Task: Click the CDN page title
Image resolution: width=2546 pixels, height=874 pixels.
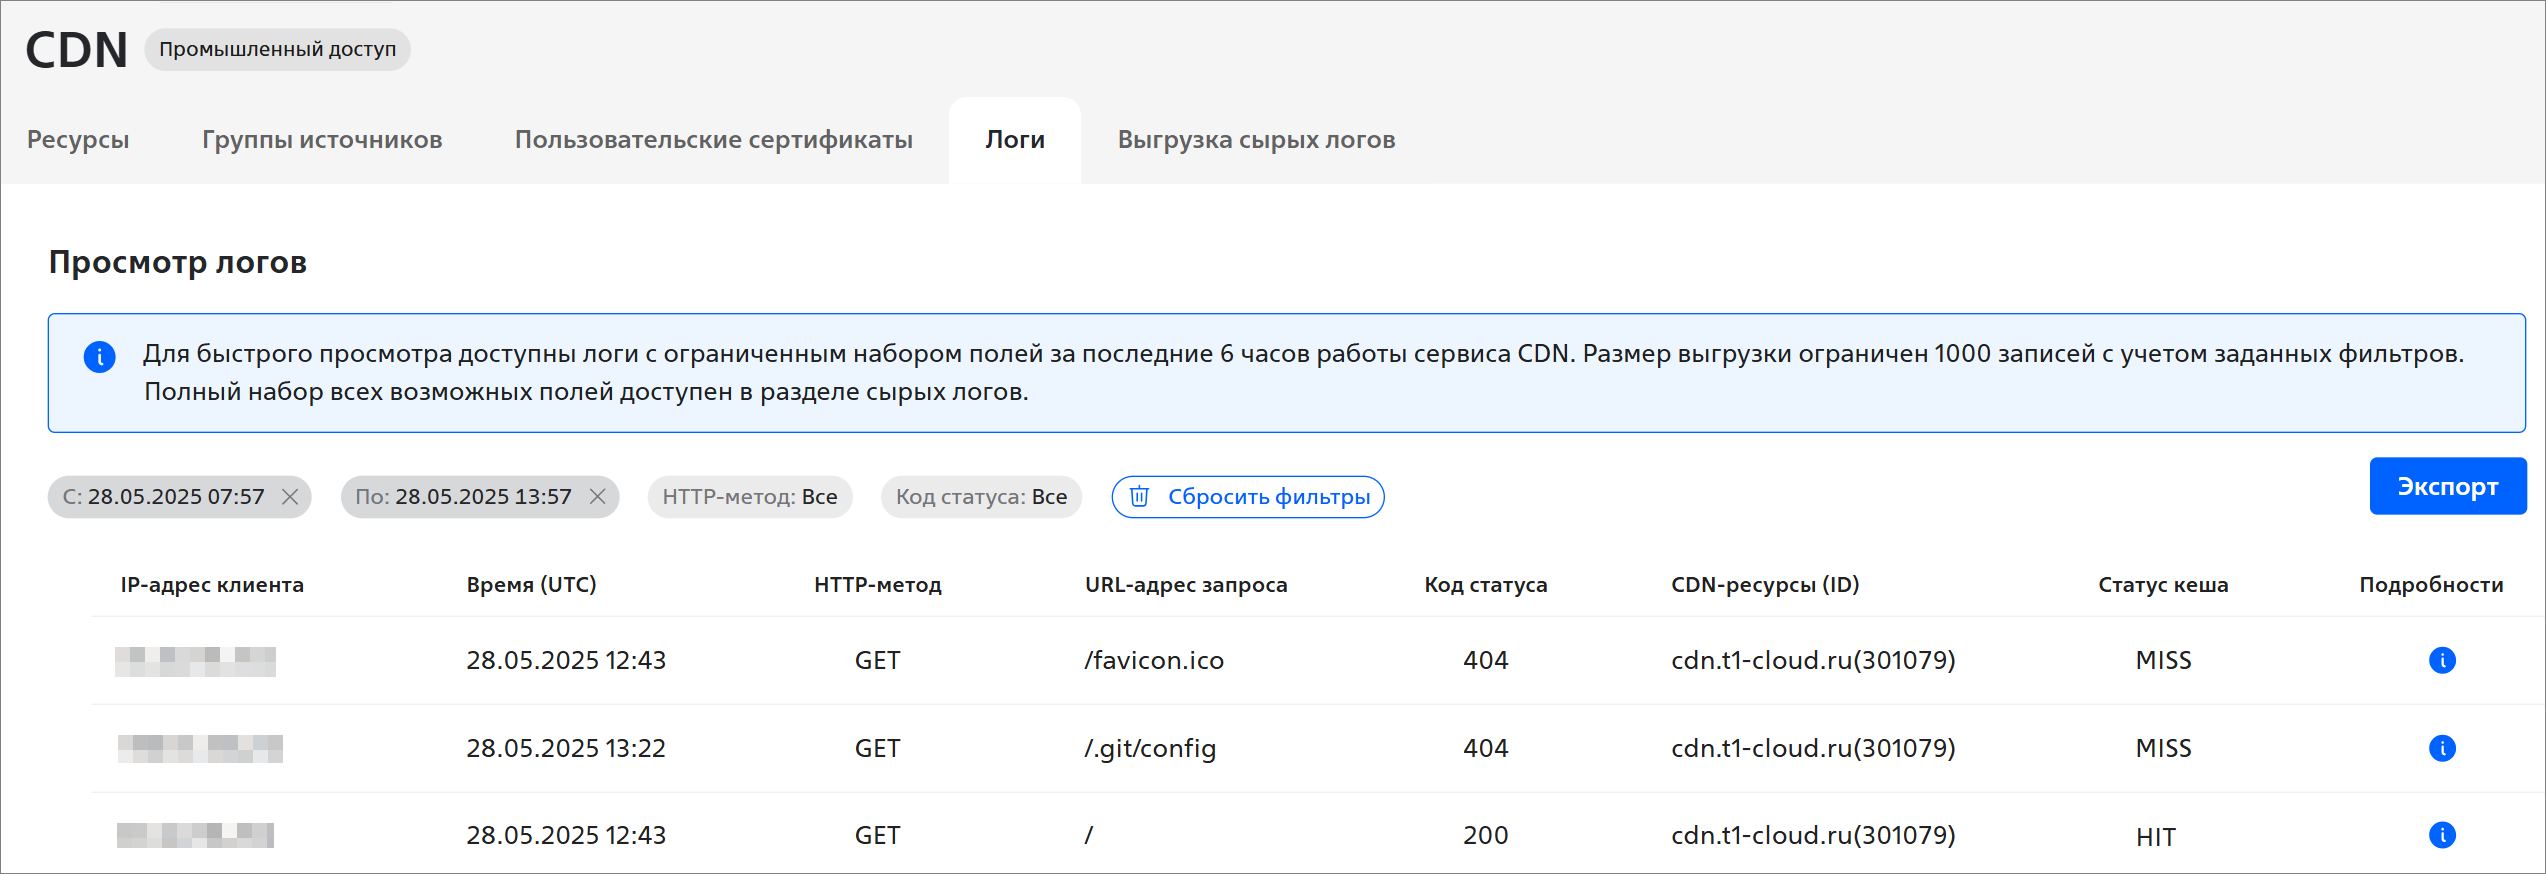Action: point(77,50)
